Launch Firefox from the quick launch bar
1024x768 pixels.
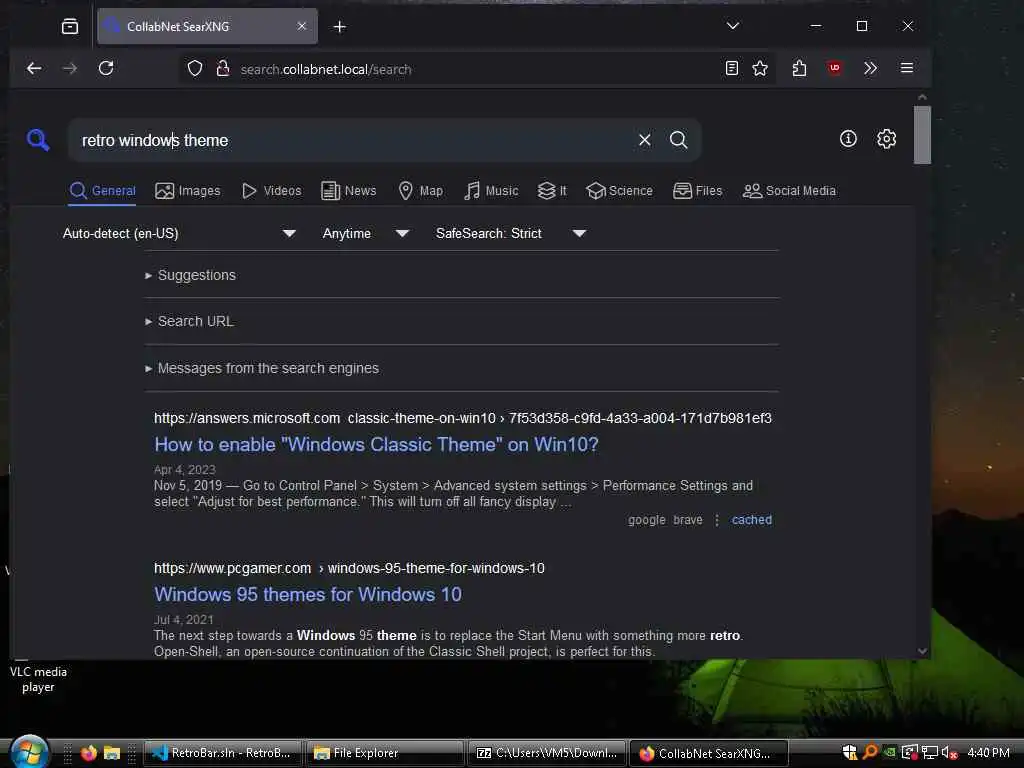pyautogui.click(x=88, y=753)
